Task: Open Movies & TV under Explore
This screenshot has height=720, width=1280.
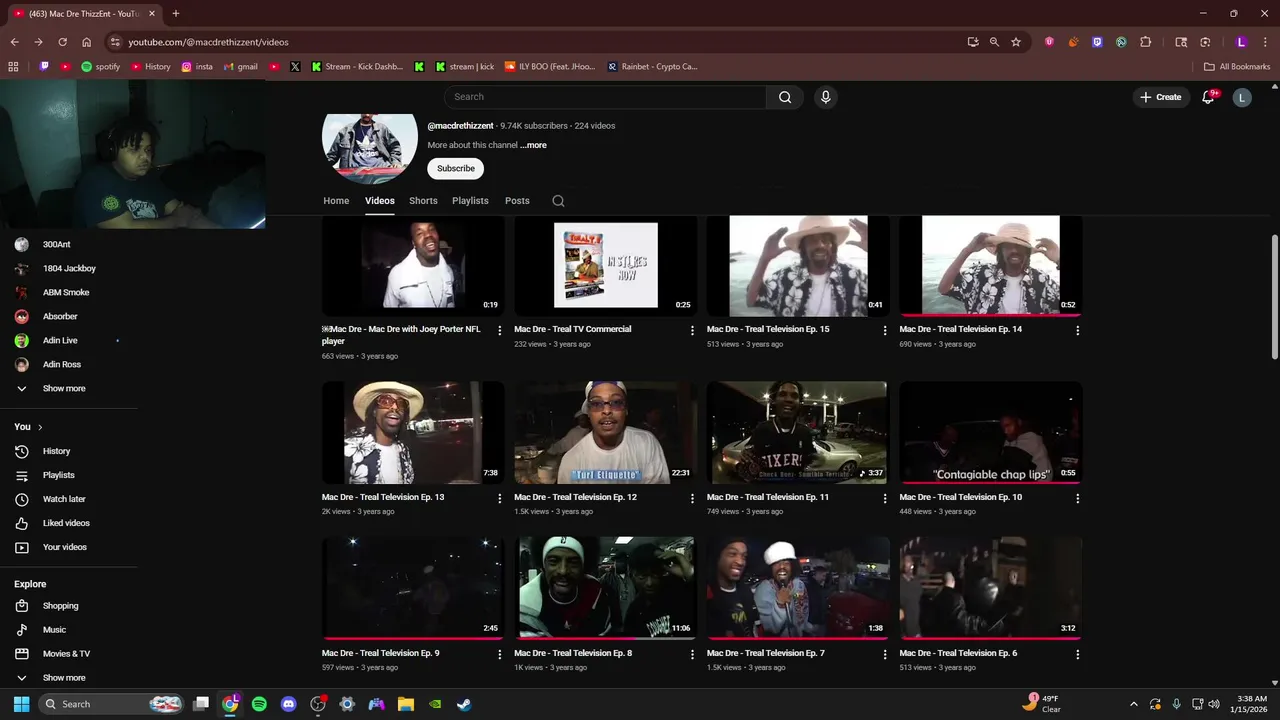Action: click(68, 654)
